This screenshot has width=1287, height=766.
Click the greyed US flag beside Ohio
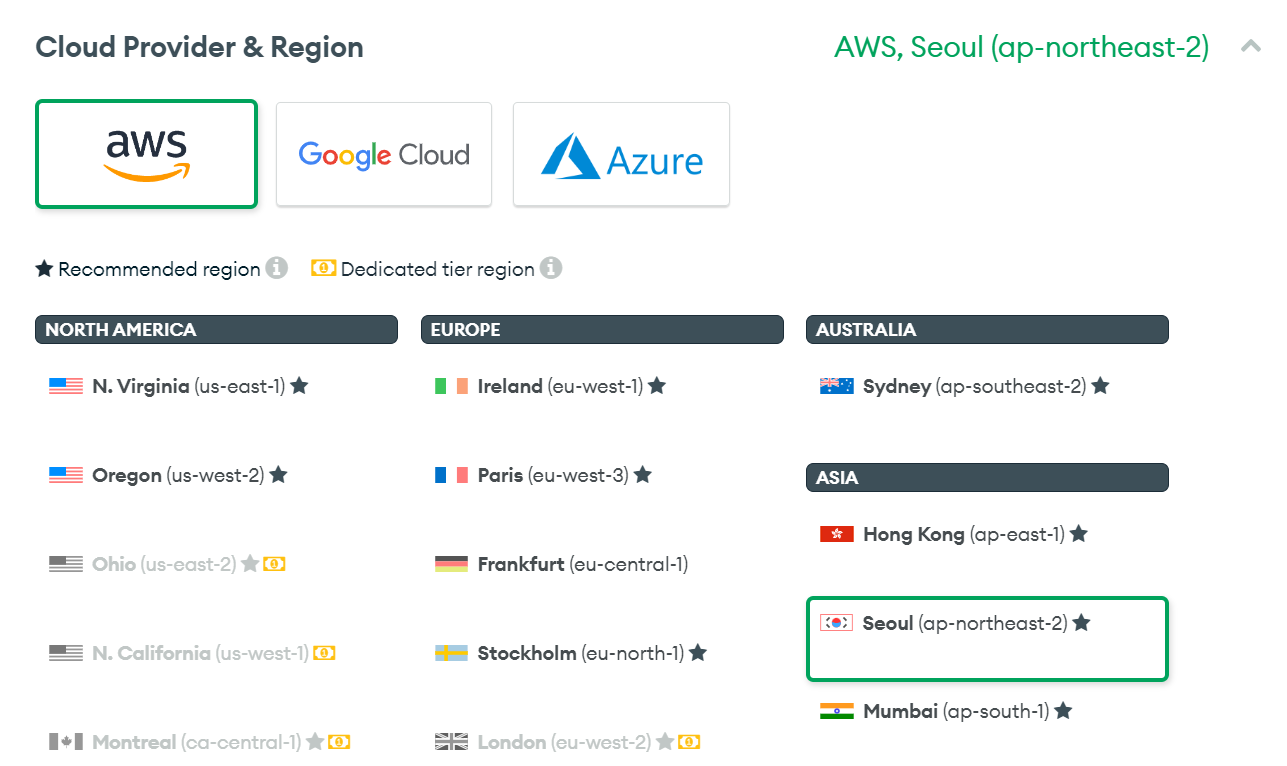(66, 564)
